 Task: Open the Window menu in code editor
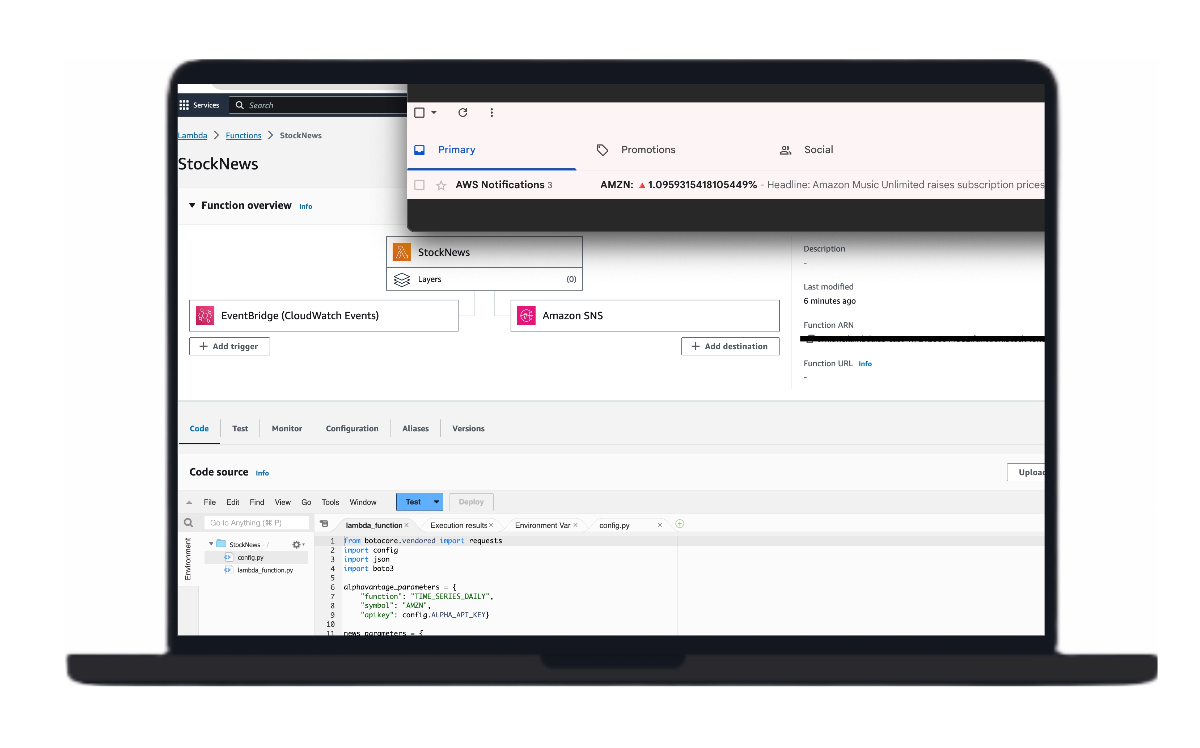click(x=363, y=502)
